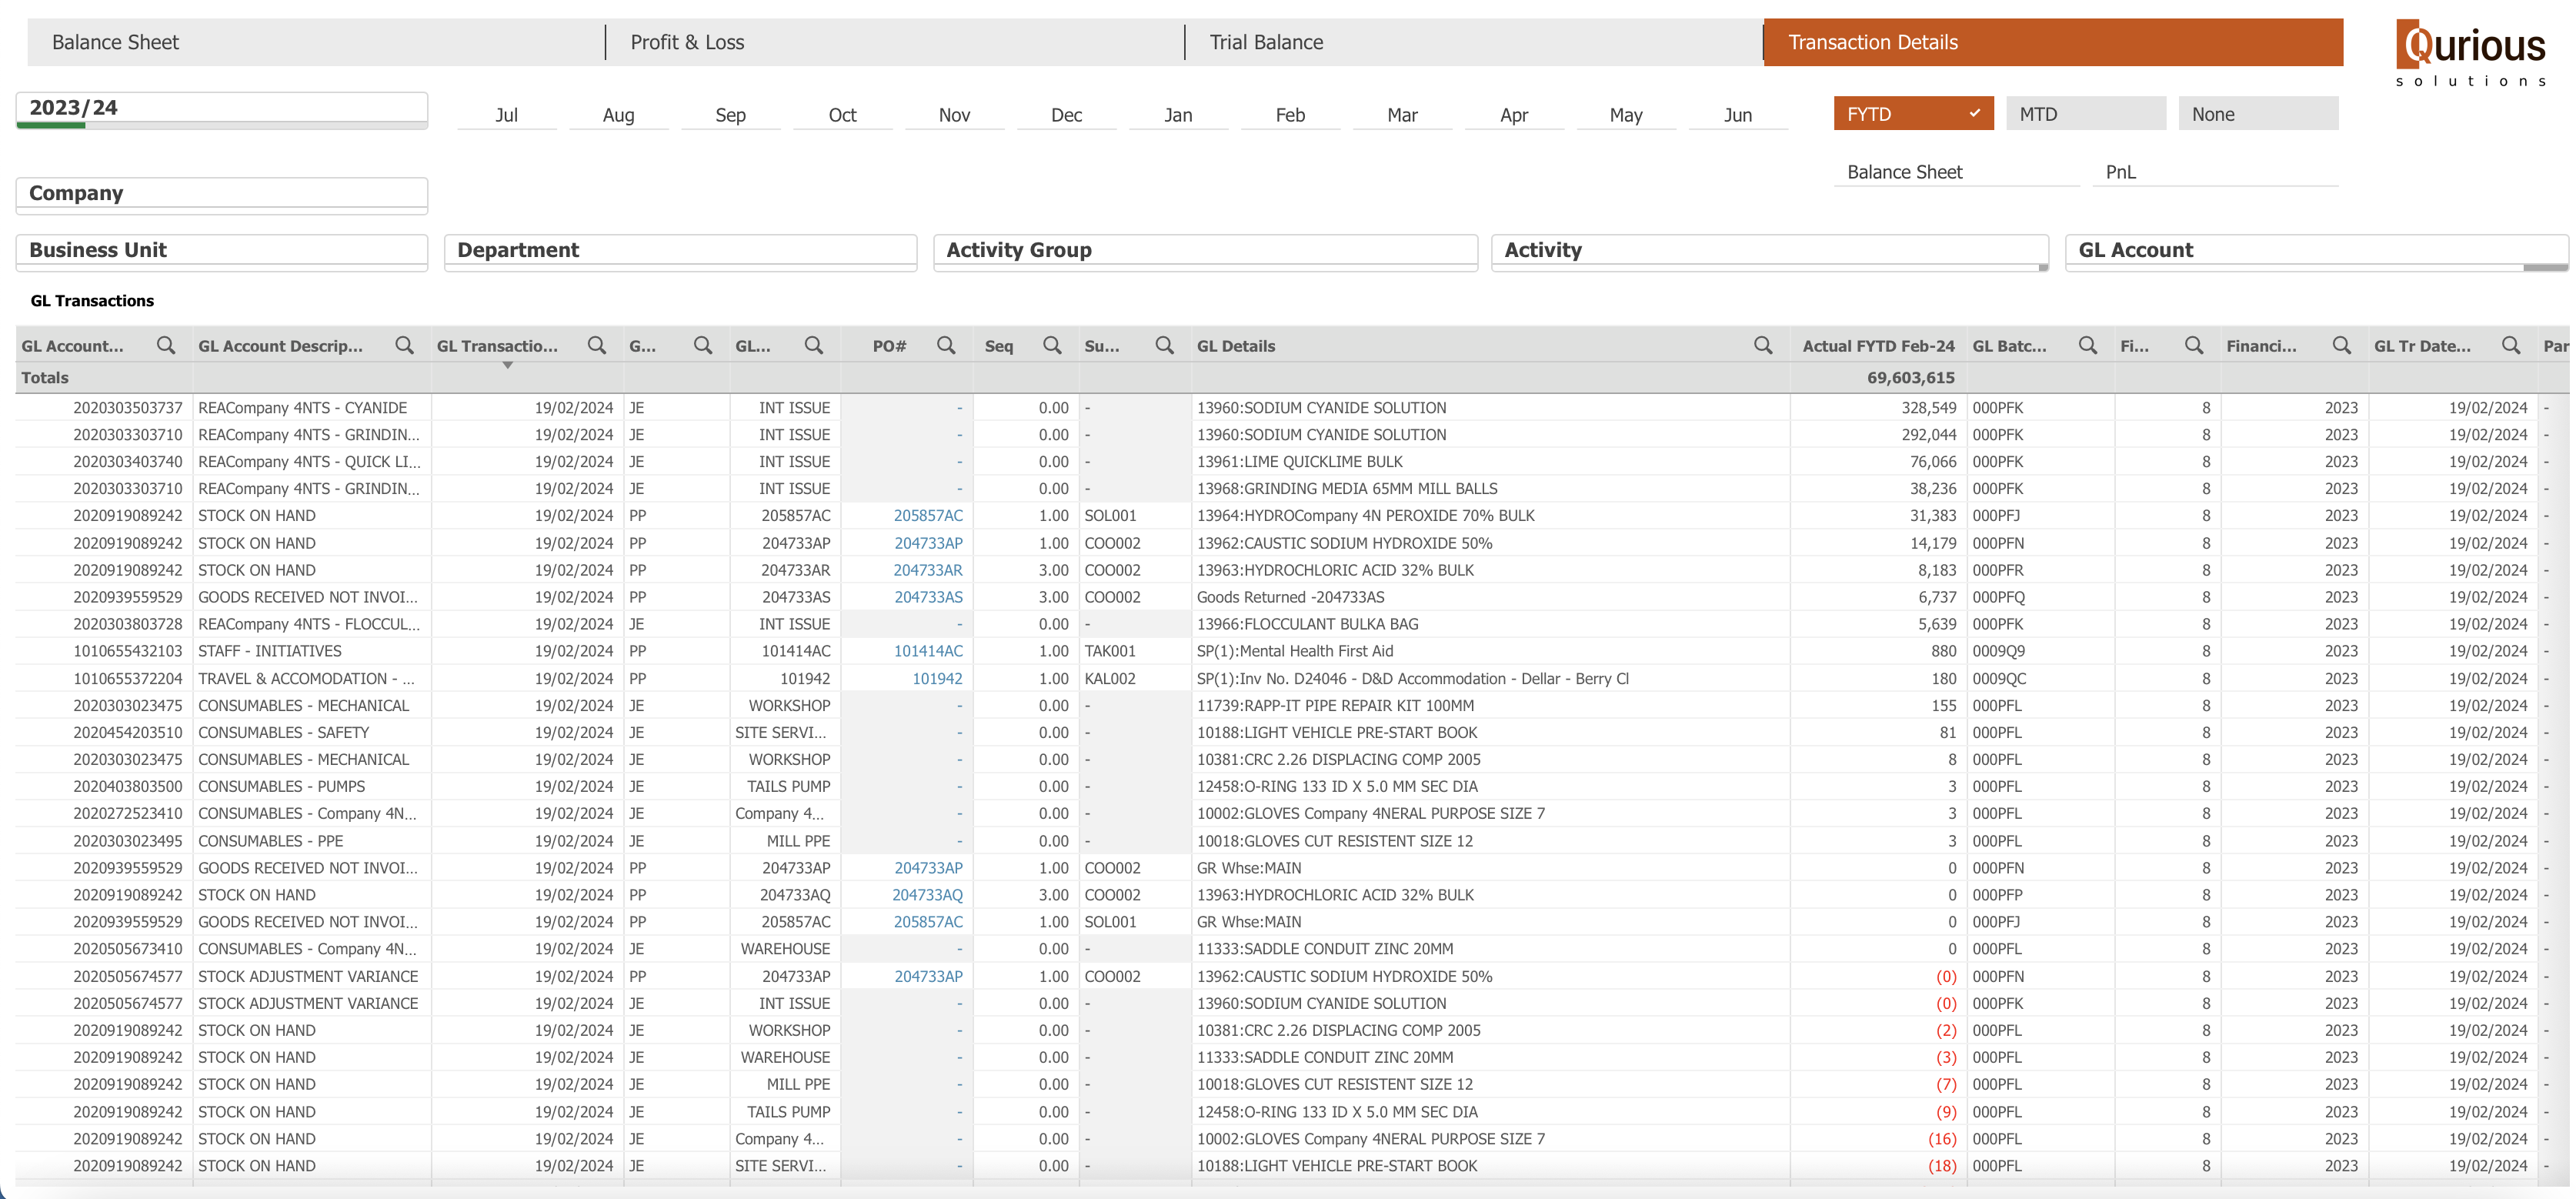Open the Activity filter list
This screenshot has height=1199, width=2576.
[1769, 252]
